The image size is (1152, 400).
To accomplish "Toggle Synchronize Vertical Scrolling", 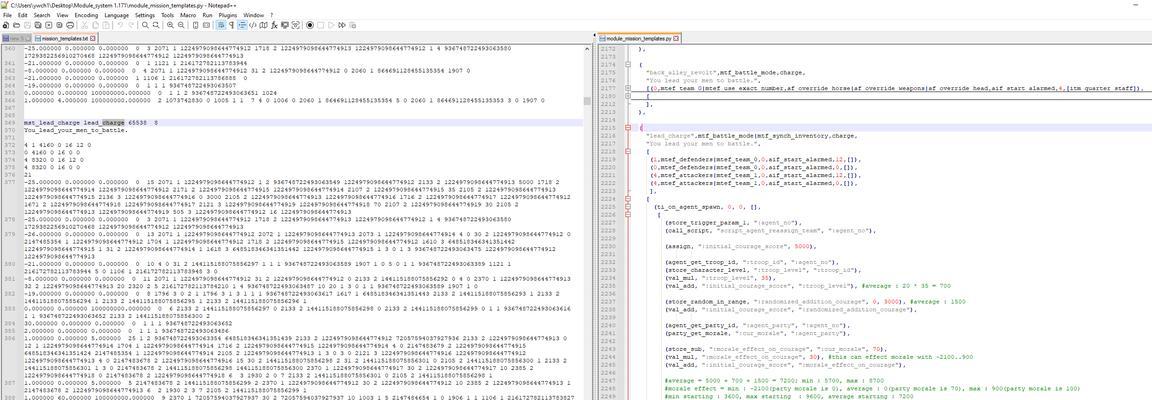I will (x=195, y=24).
